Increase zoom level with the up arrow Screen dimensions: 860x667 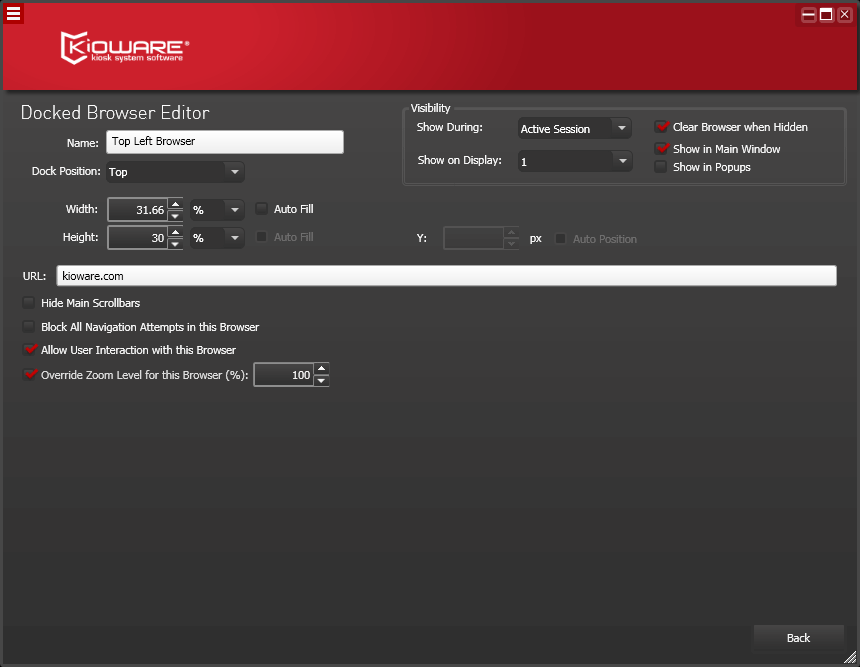pos(321,369)
